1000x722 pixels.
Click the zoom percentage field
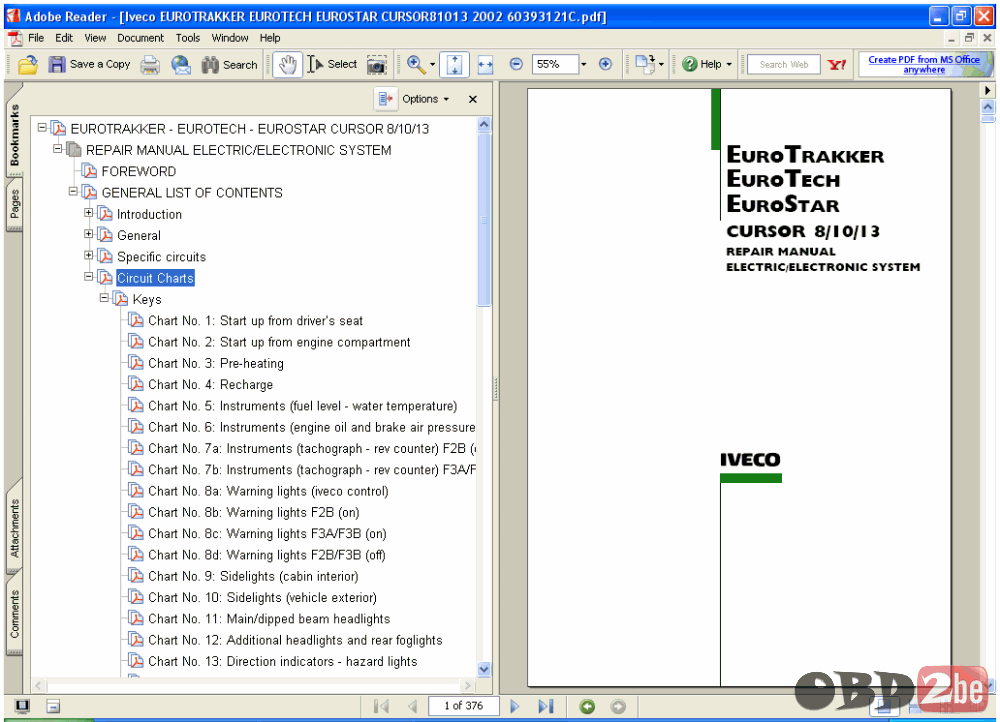(x=555, y=64)
